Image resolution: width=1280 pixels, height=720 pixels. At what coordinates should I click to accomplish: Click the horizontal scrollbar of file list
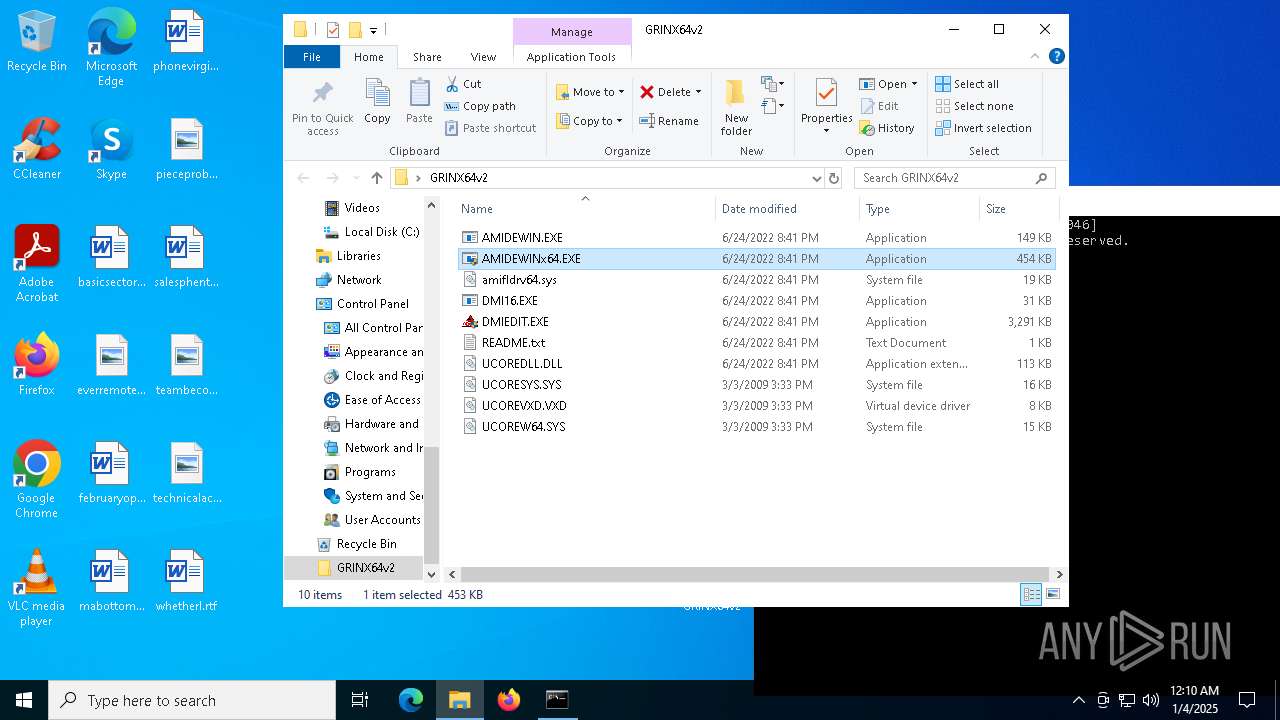click(755, 574)
